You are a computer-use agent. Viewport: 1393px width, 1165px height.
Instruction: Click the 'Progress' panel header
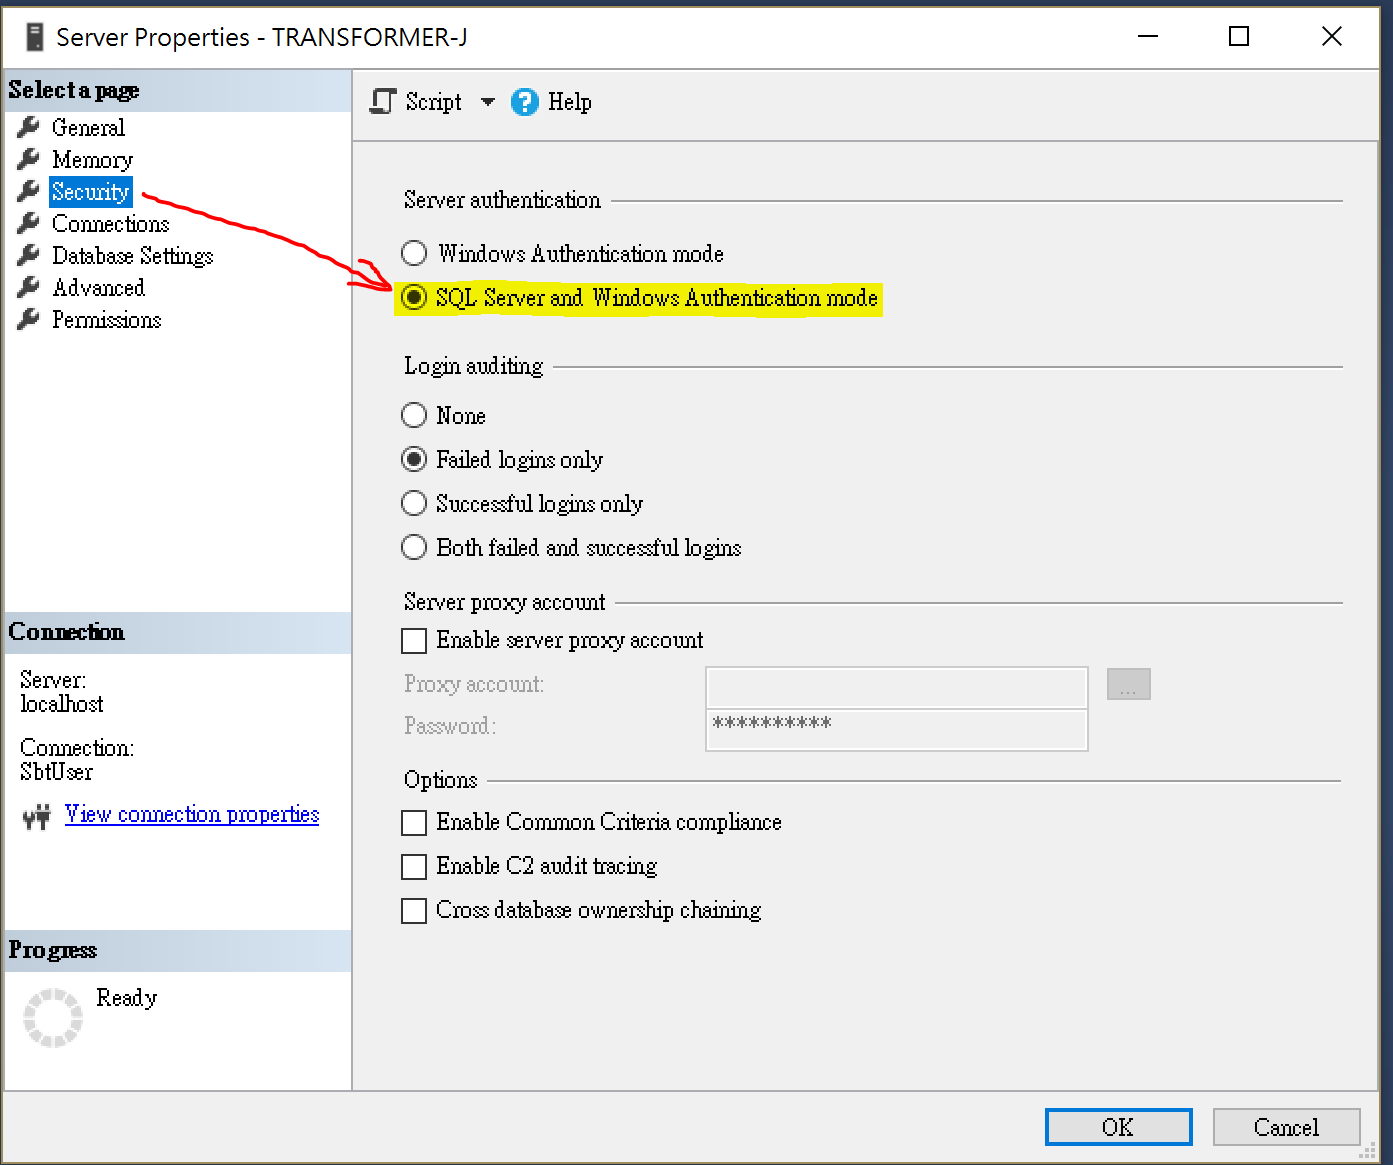click(53, 950)
